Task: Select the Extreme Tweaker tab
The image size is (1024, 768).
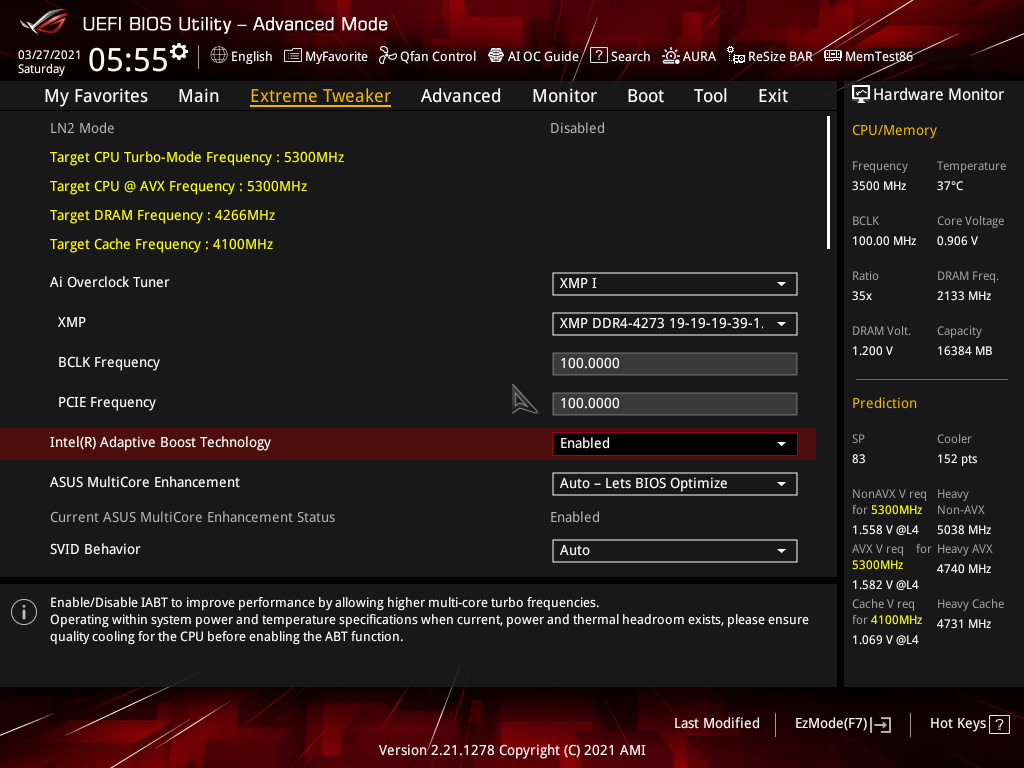Action: pyautogui.click(x=321, y=96)
